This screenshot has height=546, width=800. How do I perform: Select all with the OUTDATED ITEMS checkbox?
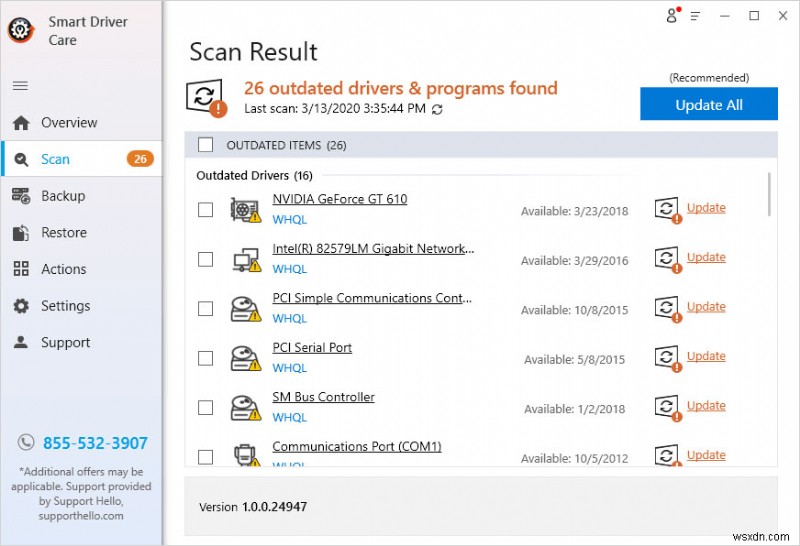click(206, 145)
